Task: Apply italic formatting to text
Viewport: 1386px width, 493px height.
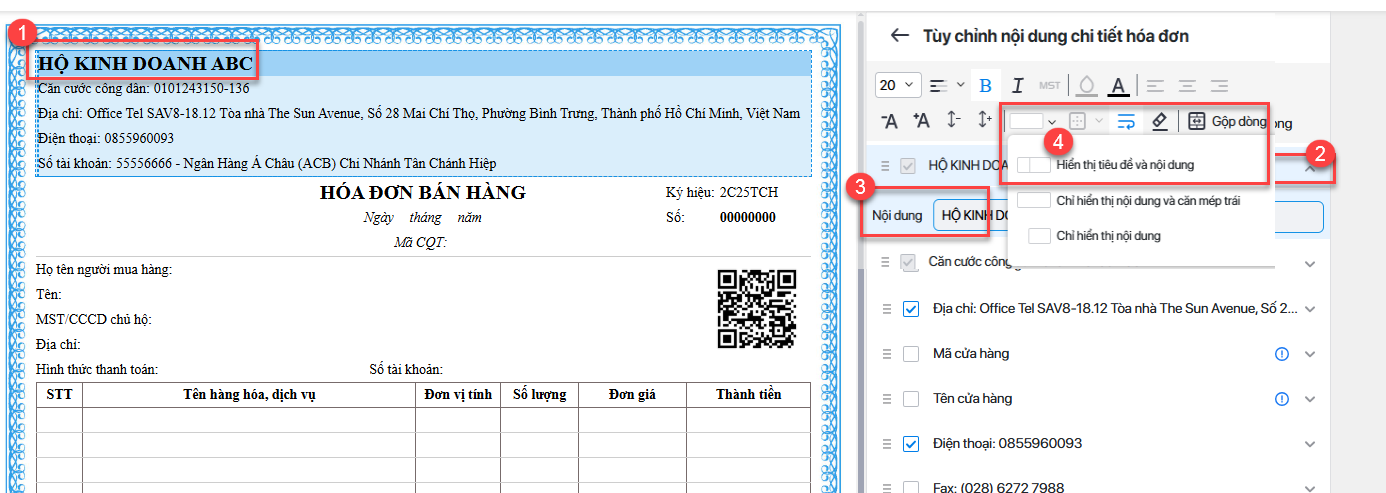Action: 1018,85
